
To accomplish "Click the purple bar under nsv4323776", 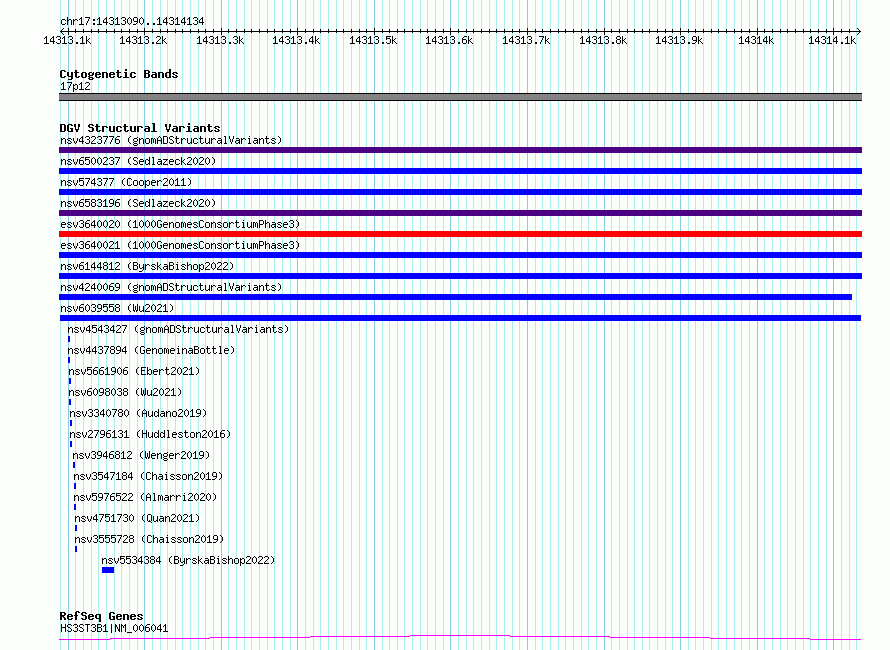I will coord(460,150).
